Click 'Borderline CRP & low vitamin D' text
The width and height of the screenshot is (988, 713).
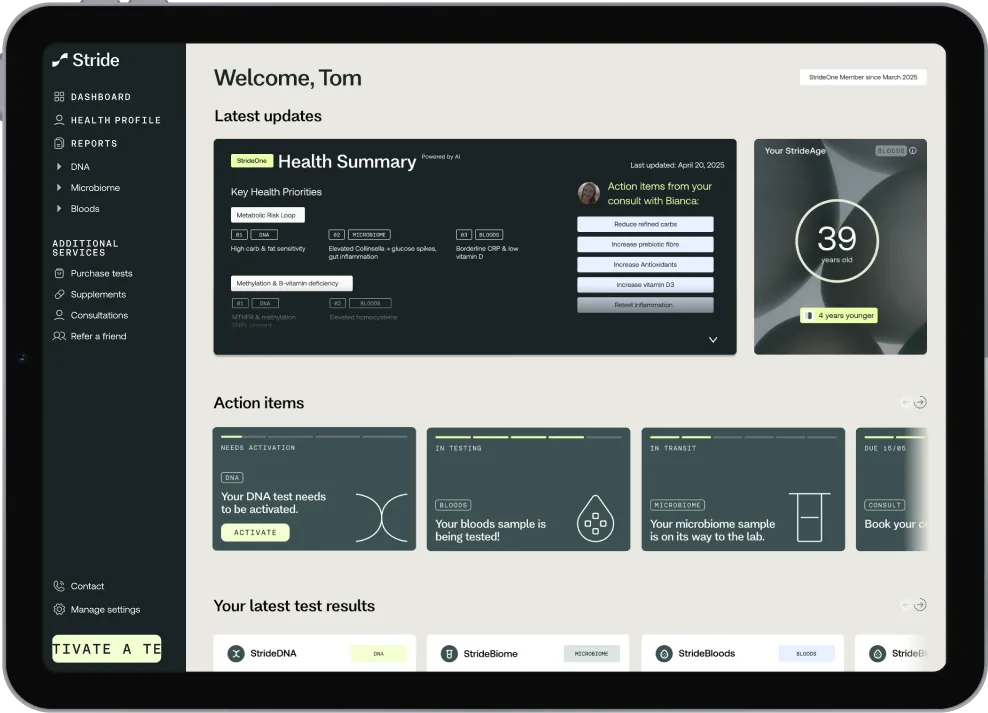point(487,253)
